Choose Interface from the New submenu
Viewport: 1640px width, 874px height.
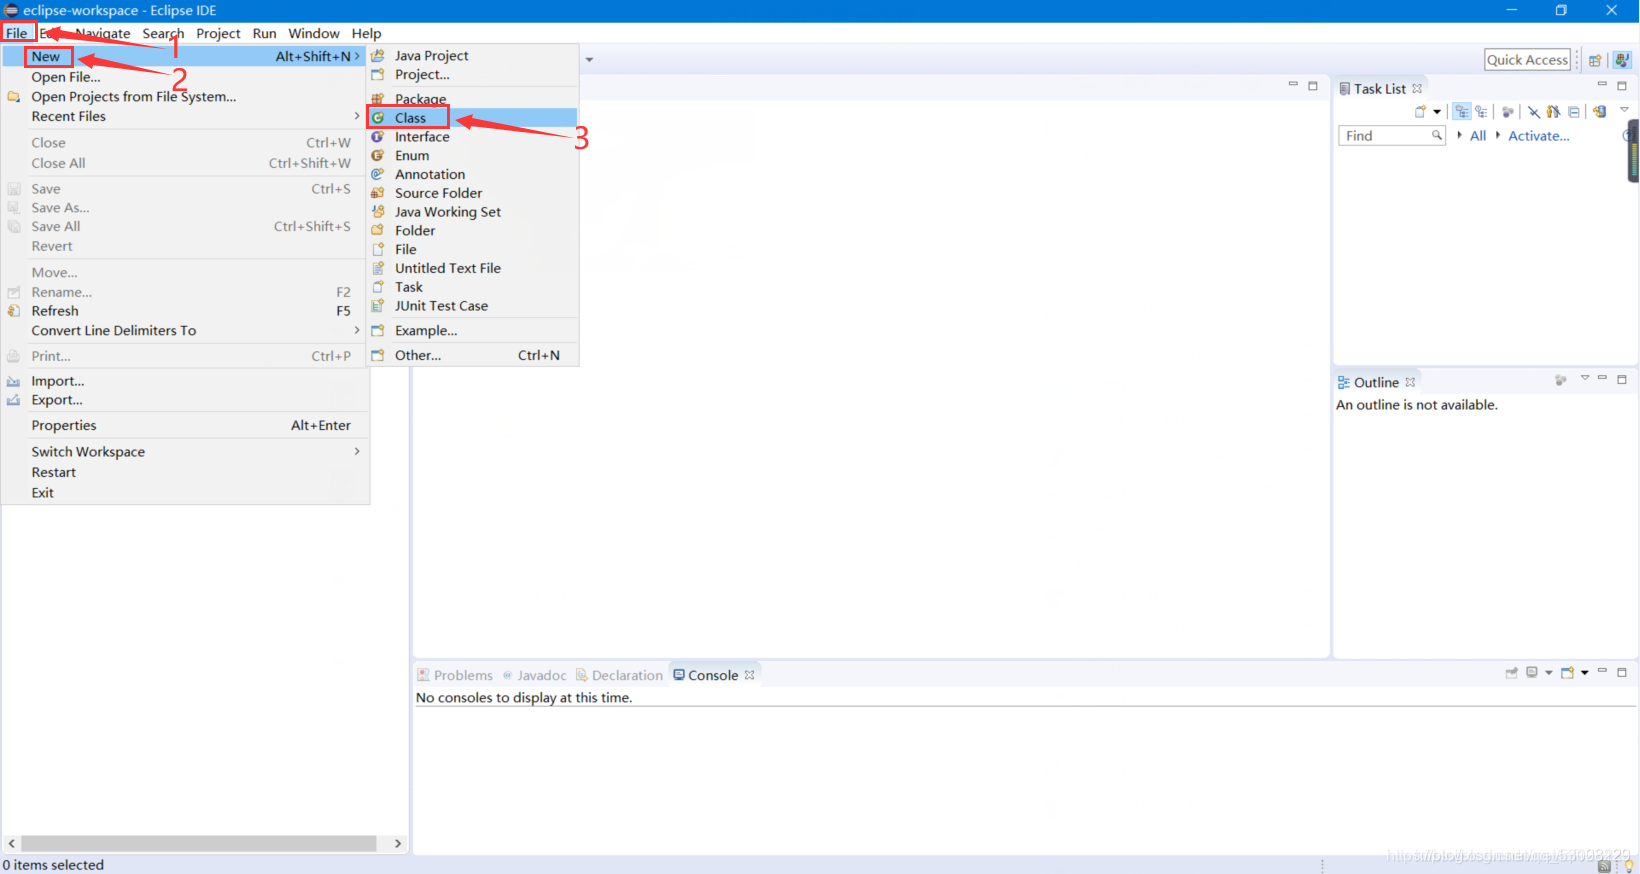tap(472, 137)
